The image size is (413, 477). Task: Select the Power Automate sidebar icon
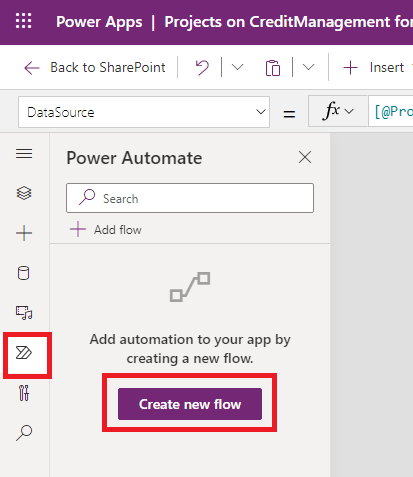coord(24,353)
